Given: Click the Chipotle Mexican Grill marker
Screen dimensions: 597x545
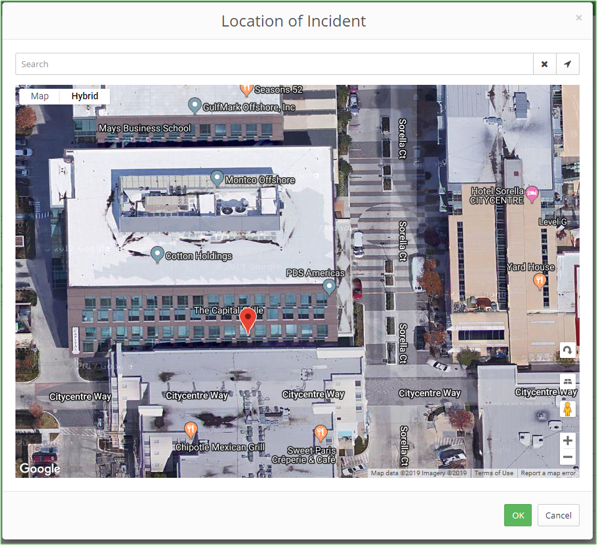Looking at the screenshot, I should tap(190, 430).
